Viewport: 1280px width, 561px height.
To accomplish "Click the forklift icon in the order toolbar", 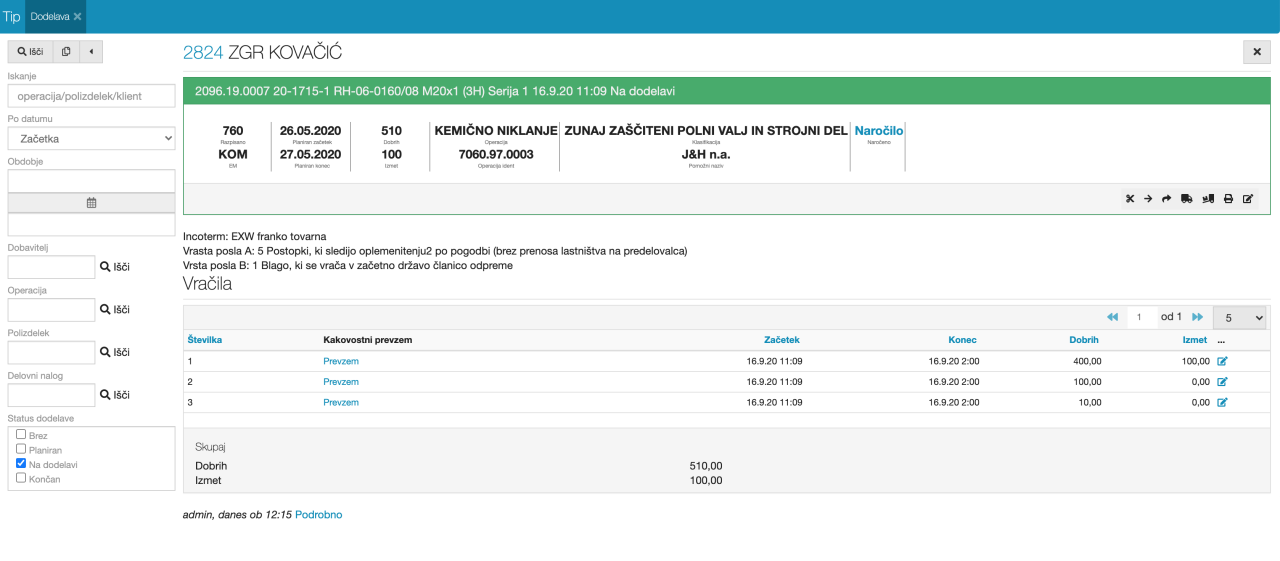I will click(1208, 199).
